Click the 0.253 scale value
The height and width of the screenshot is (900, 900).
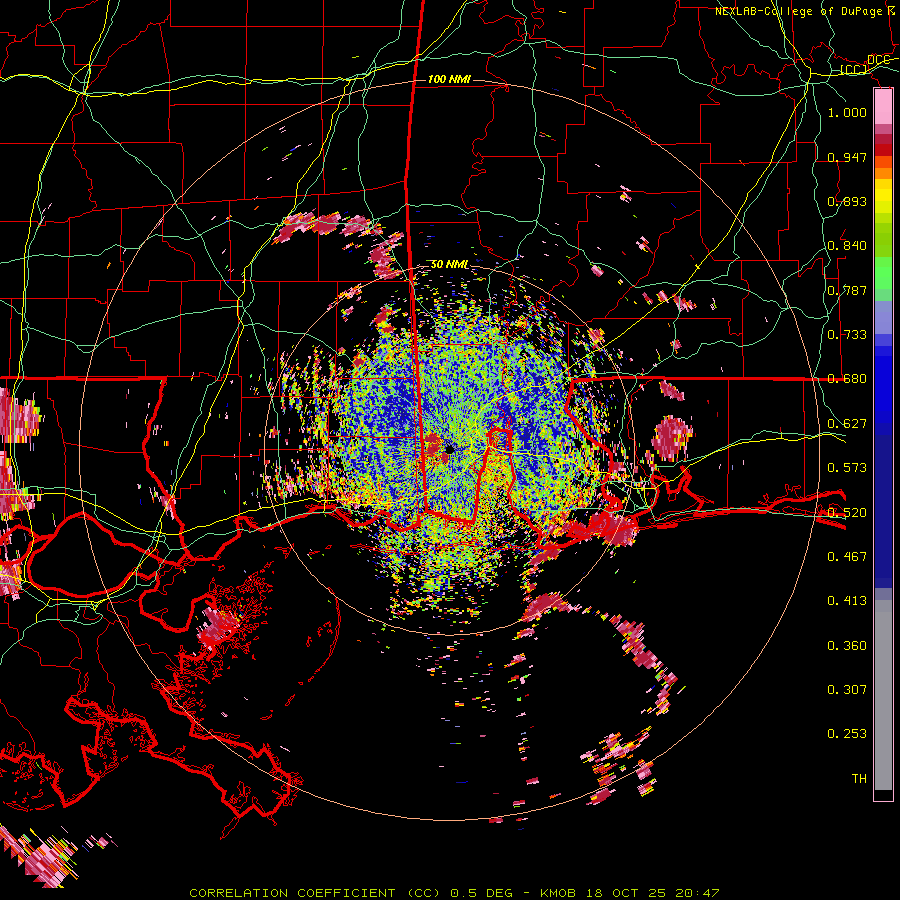[847, 734]
